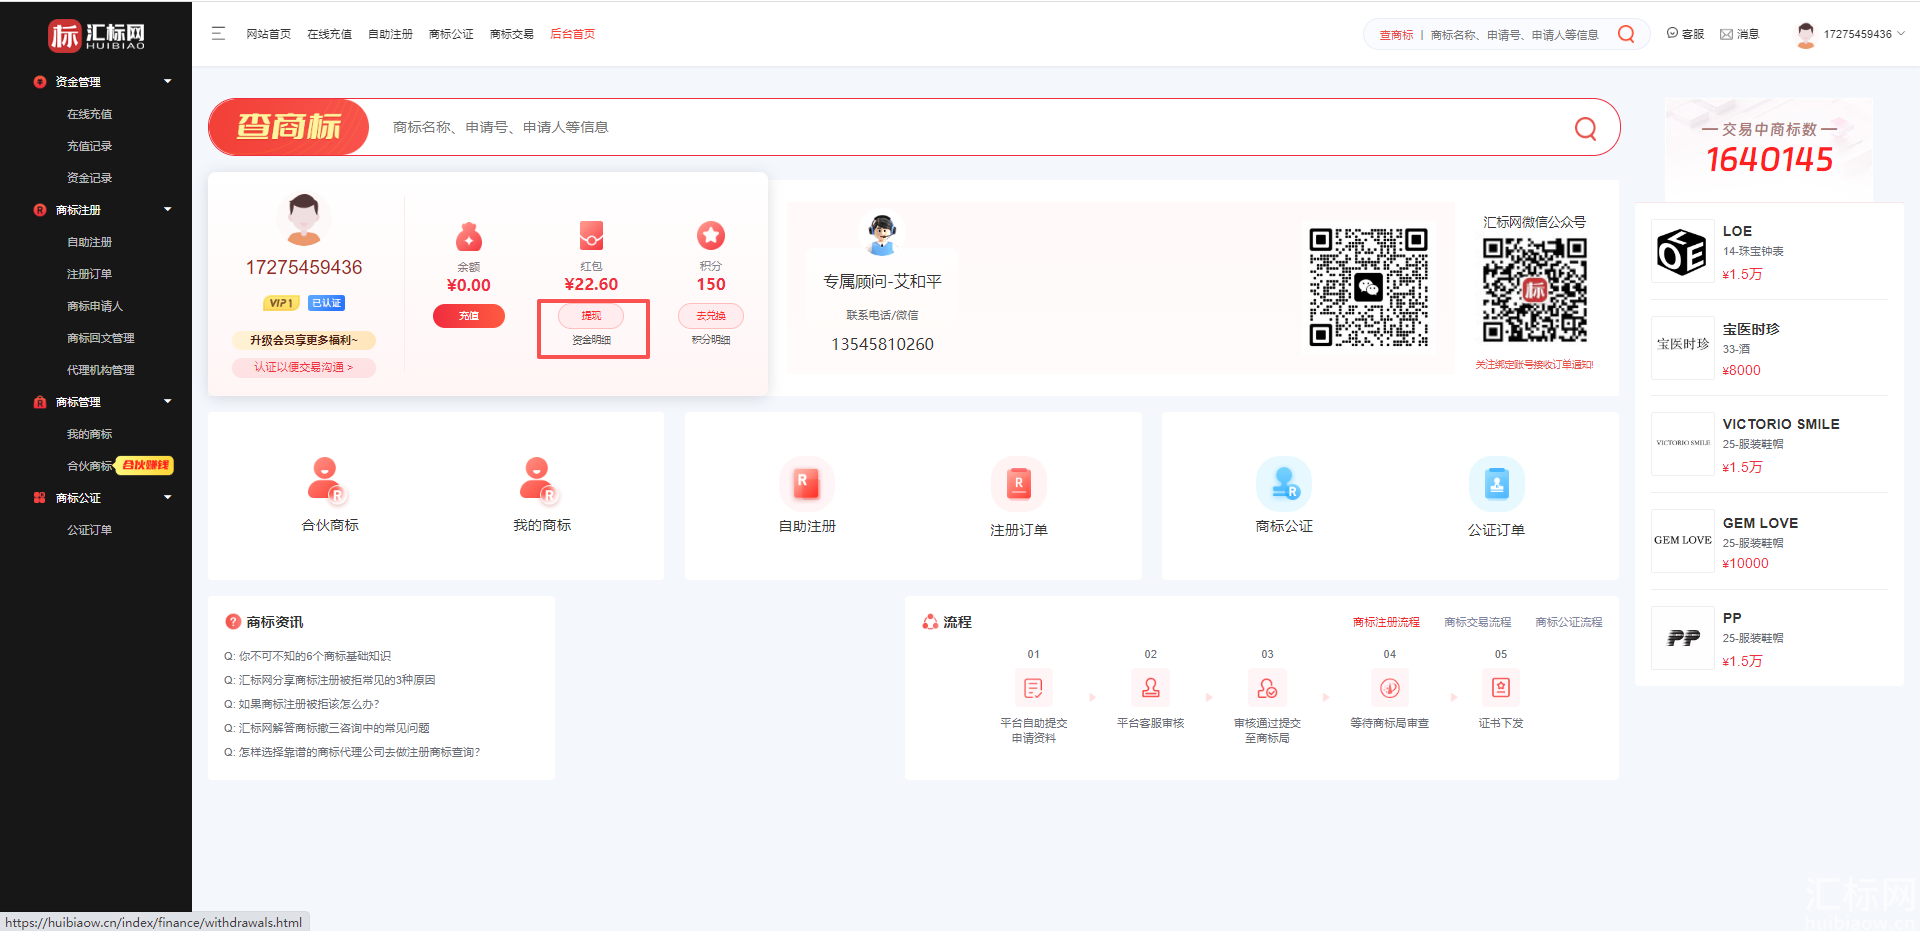Click the 红包 red envelope icon
This screenshot has height=931, width=1920.
coord(591,236)
